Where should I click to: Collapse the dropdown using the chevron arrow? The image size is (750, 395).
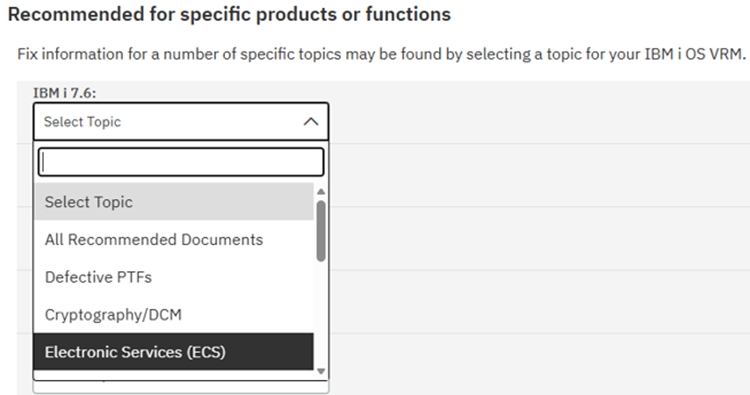pos(310,121)
